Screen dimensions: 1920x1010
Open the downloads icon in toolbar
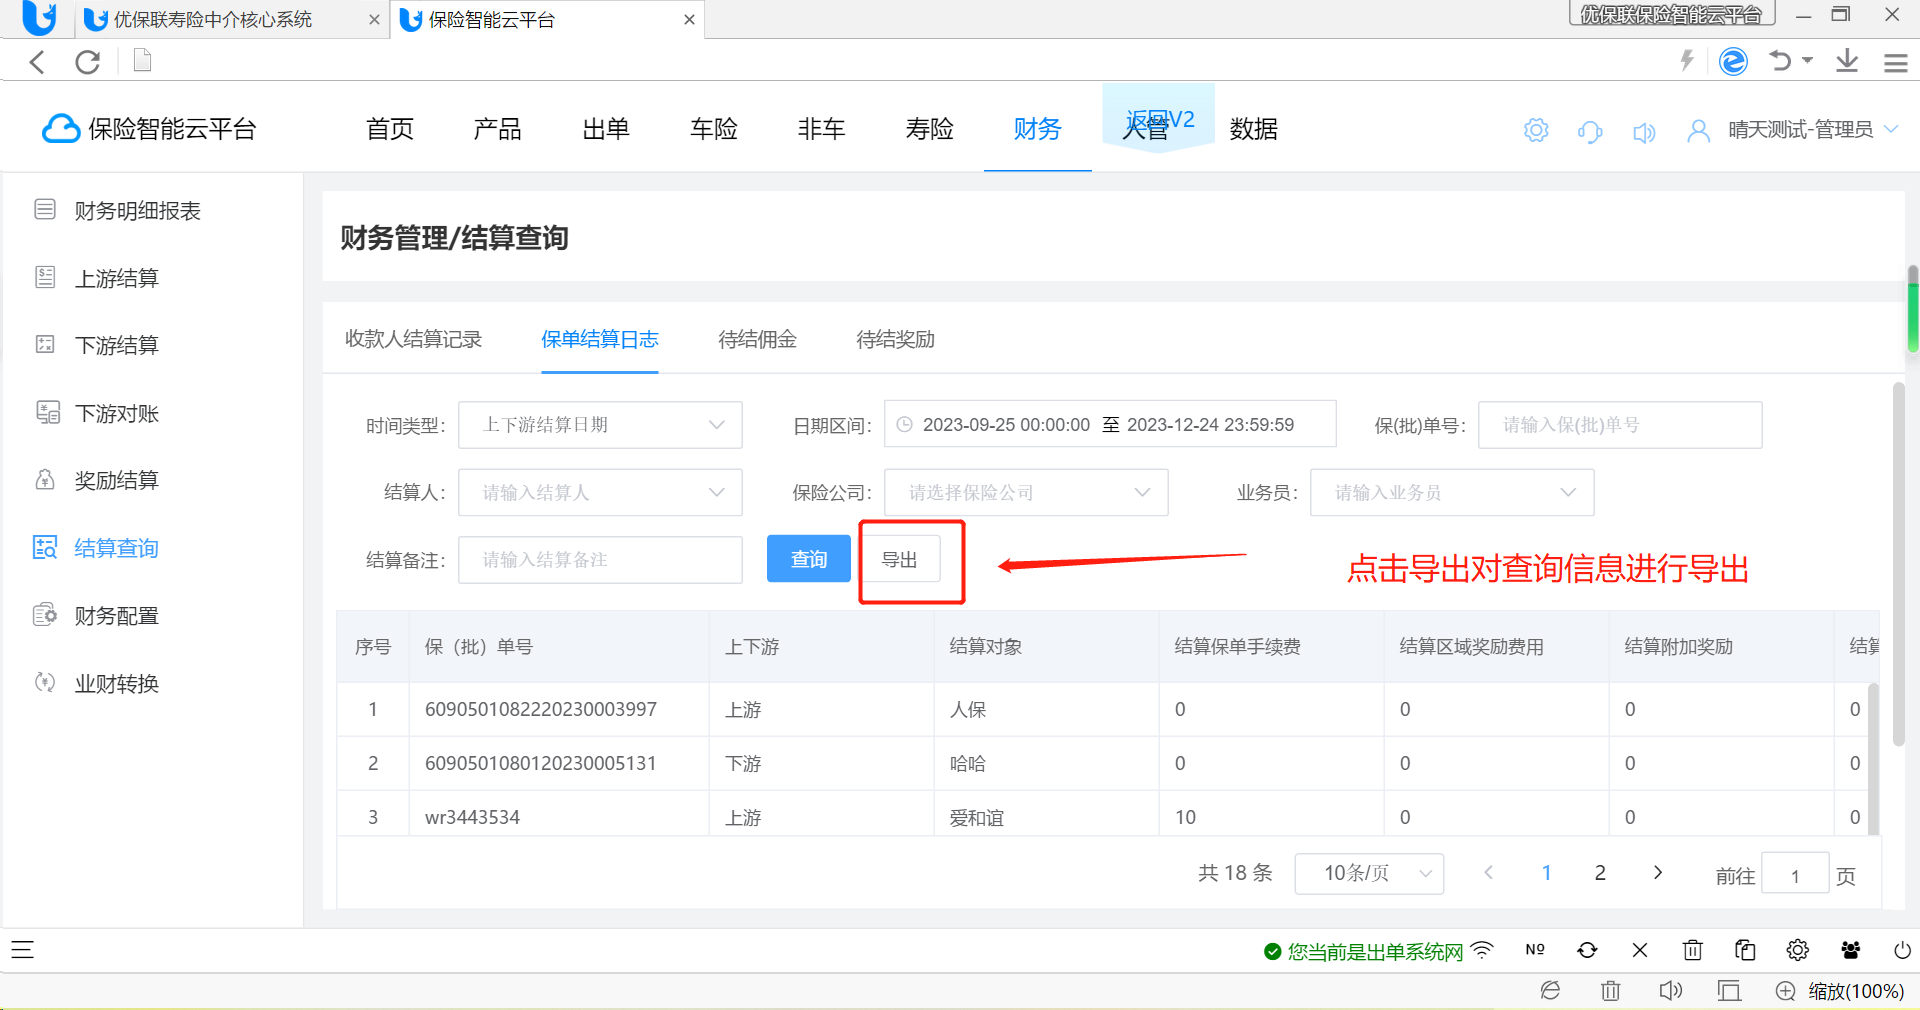(1847, 61)
